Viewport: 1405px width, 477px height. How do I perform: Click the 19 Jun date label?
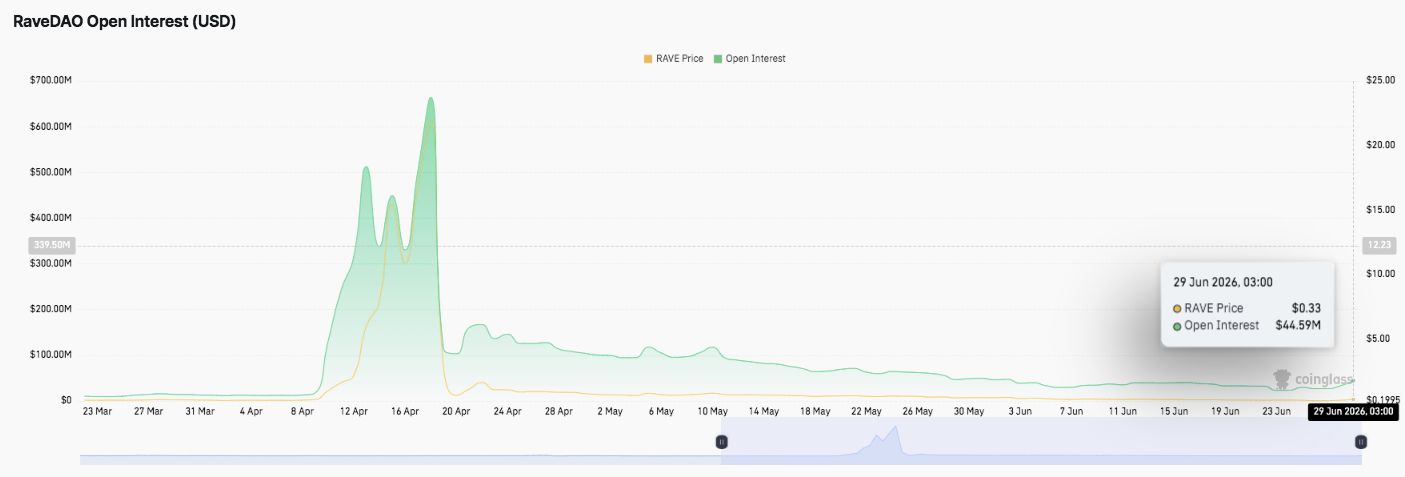(1225, 411)
